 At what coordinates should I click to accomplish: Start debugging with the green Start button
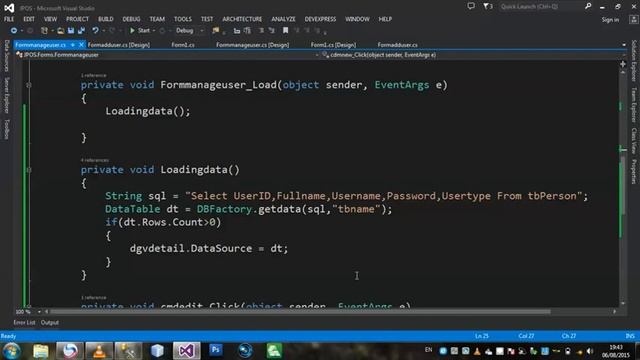click(x=140, y=31)
